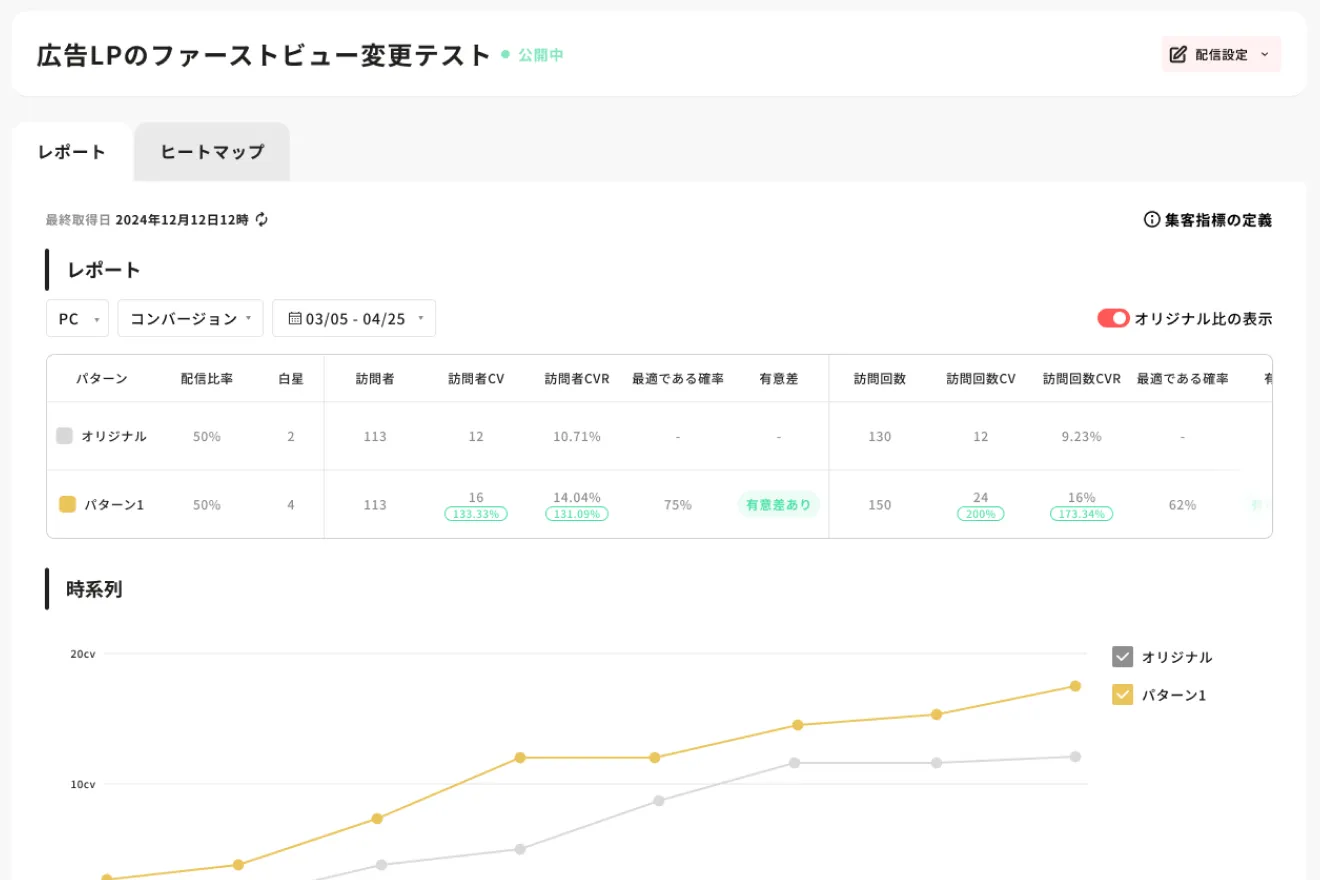This screenshot has width=1320, height=880.
Task: Expand the 配信設定 chevron menu
Action: (x=1263, y=54)
